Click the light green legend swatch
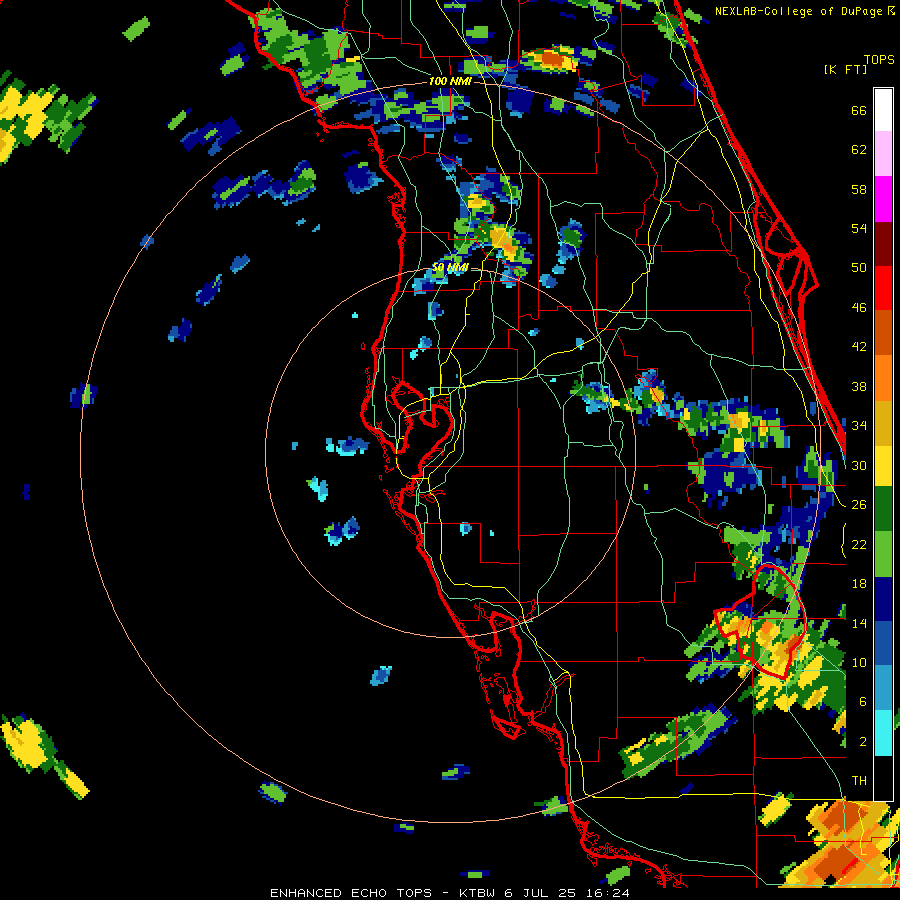 coord(883,554)
